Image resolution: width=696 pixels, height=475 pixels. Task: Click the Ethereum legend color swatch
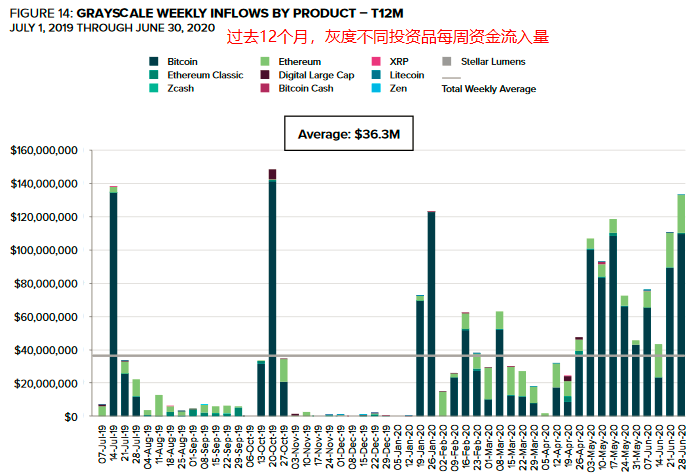tap(265, 61)
